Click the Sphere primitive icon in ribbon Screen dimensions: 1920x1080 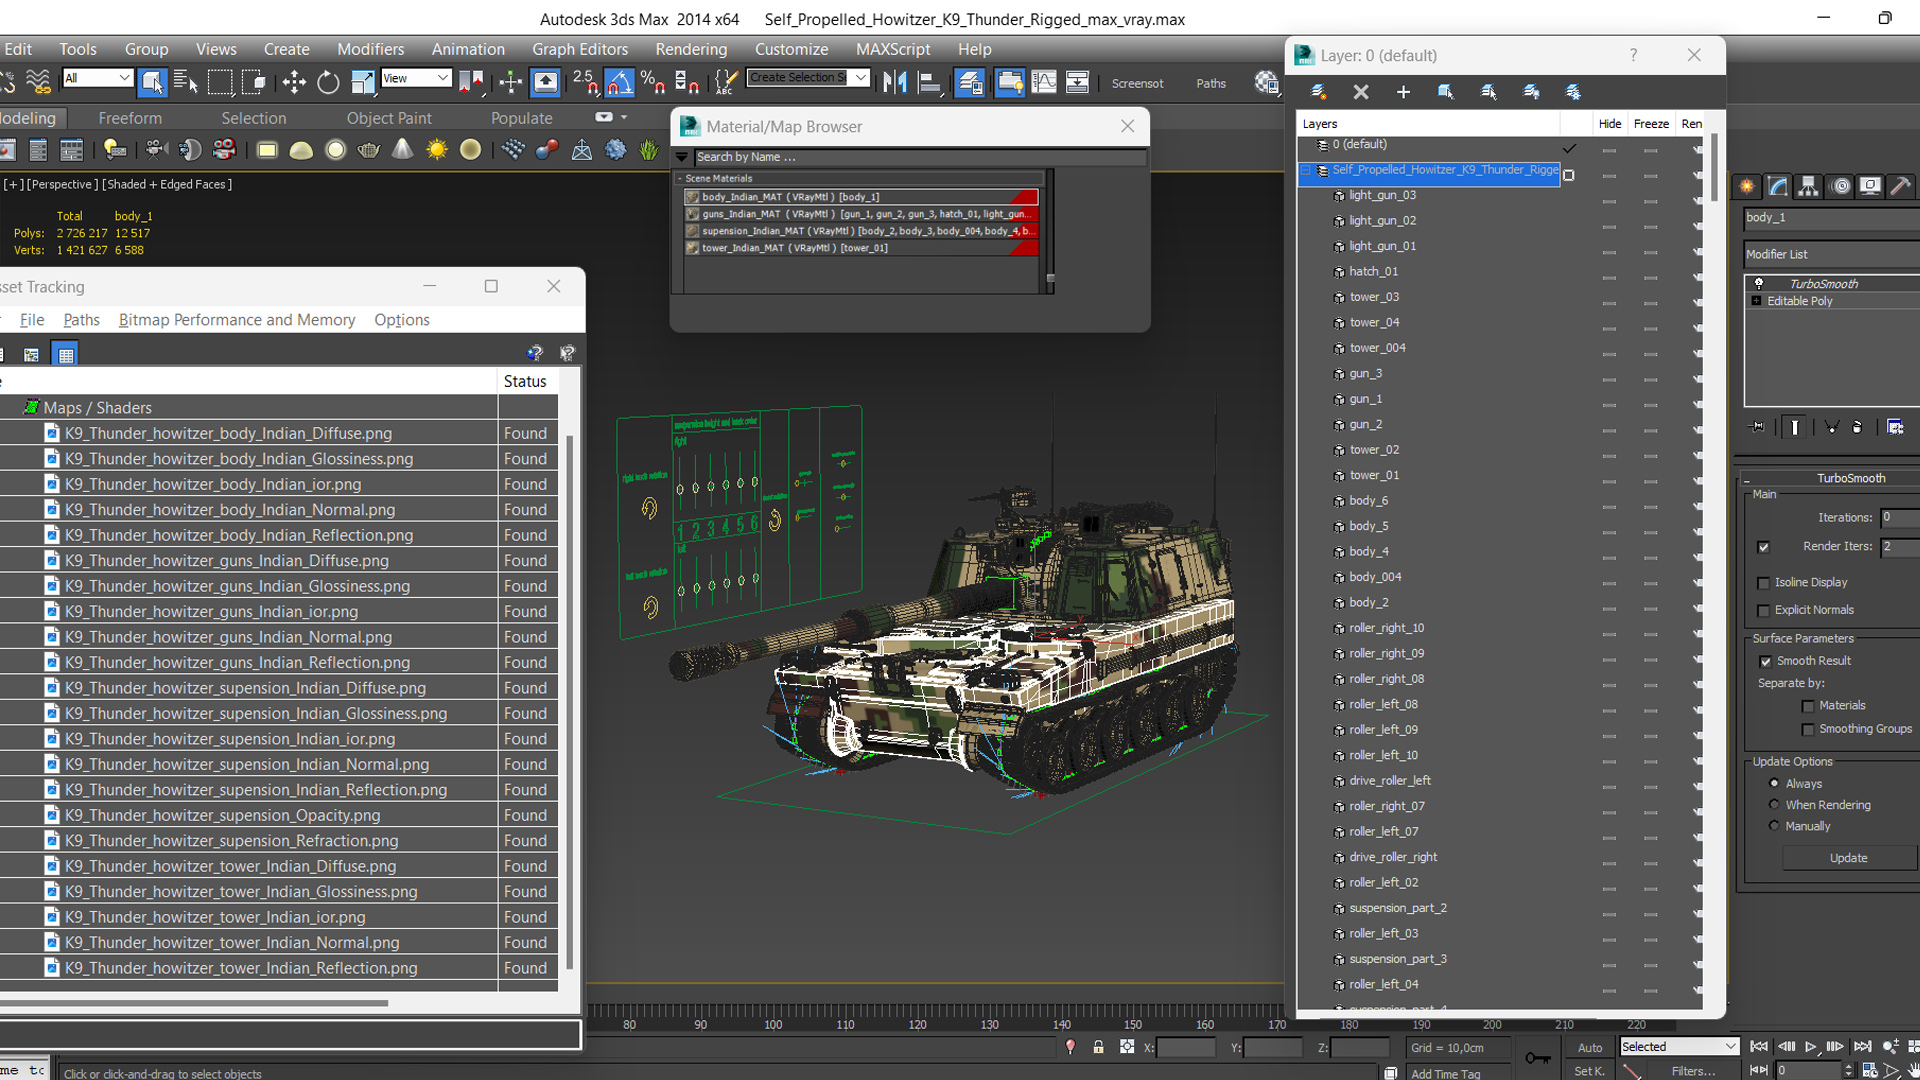[x=335, y=150]
